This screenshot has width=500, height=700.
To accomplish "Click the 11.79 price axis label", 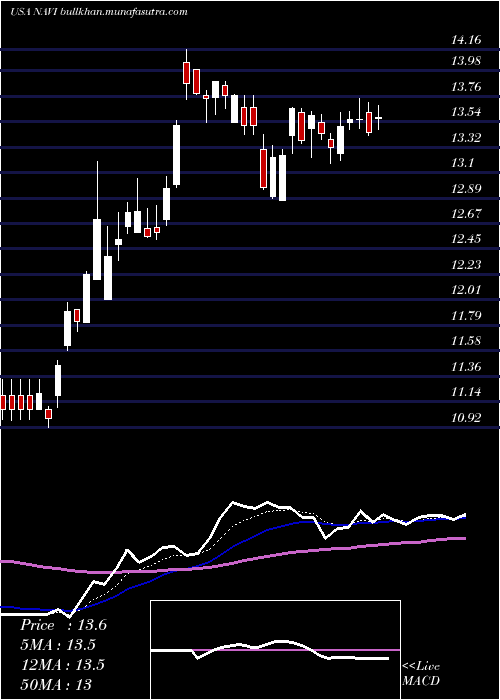I will (x=466, y=316).
